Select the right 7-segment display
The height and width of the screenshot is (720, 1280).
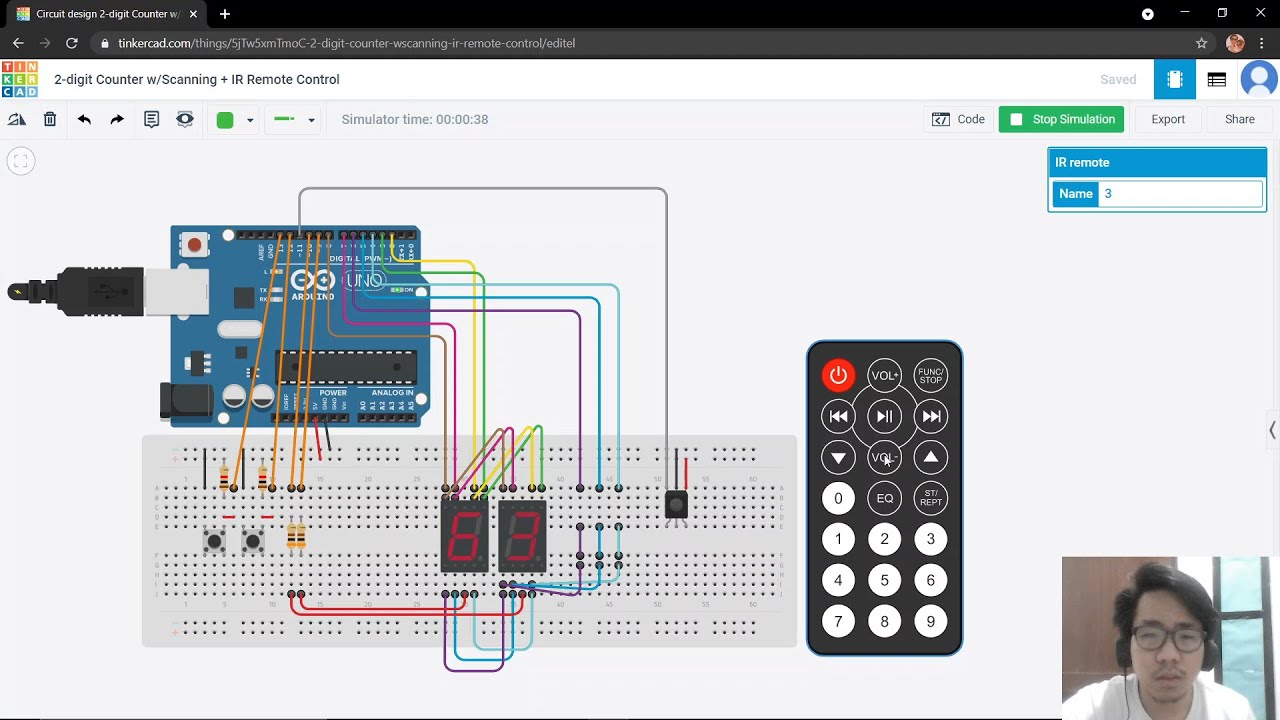point(522,536)
